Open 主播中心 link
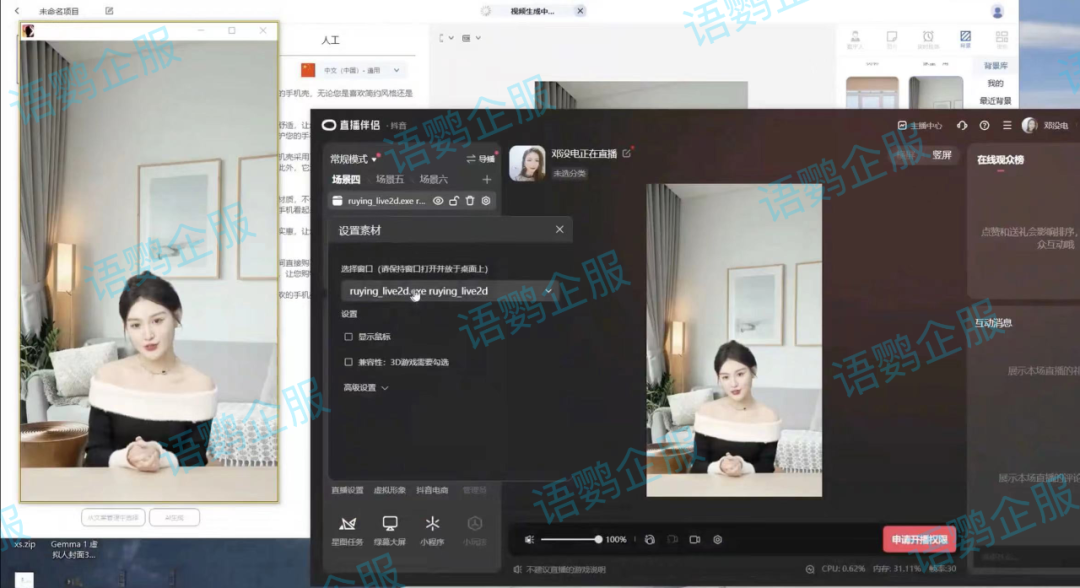The image size is (1080, 588). pos(920,126)
